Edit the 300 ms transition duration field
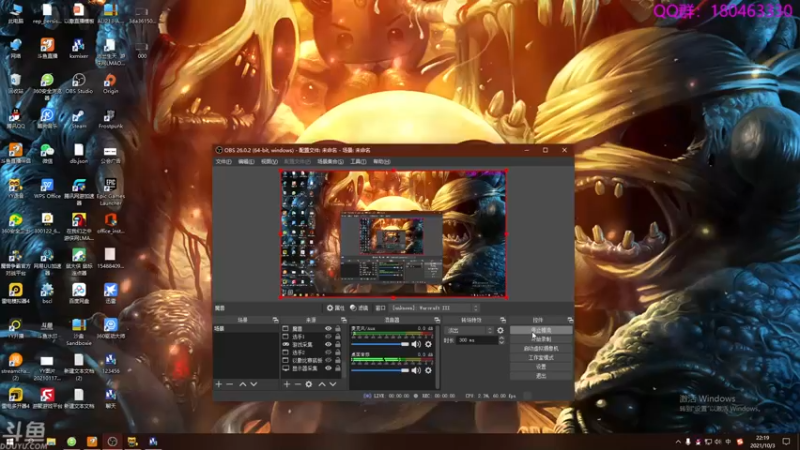Viewport: 800px width, 450px height. 477,340
